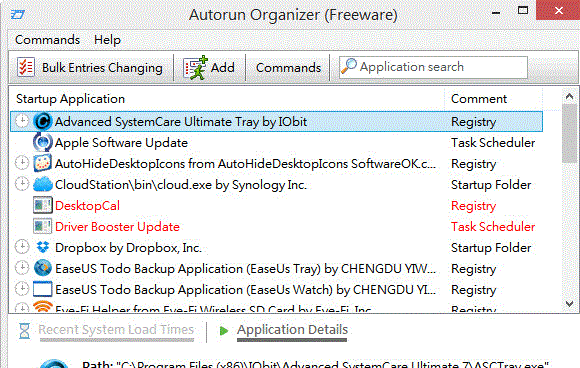The height and width of the screenshot is (368, 580).
Task: Toggle delay clock for Dropbox entry
Action: [x=22, y=247]
